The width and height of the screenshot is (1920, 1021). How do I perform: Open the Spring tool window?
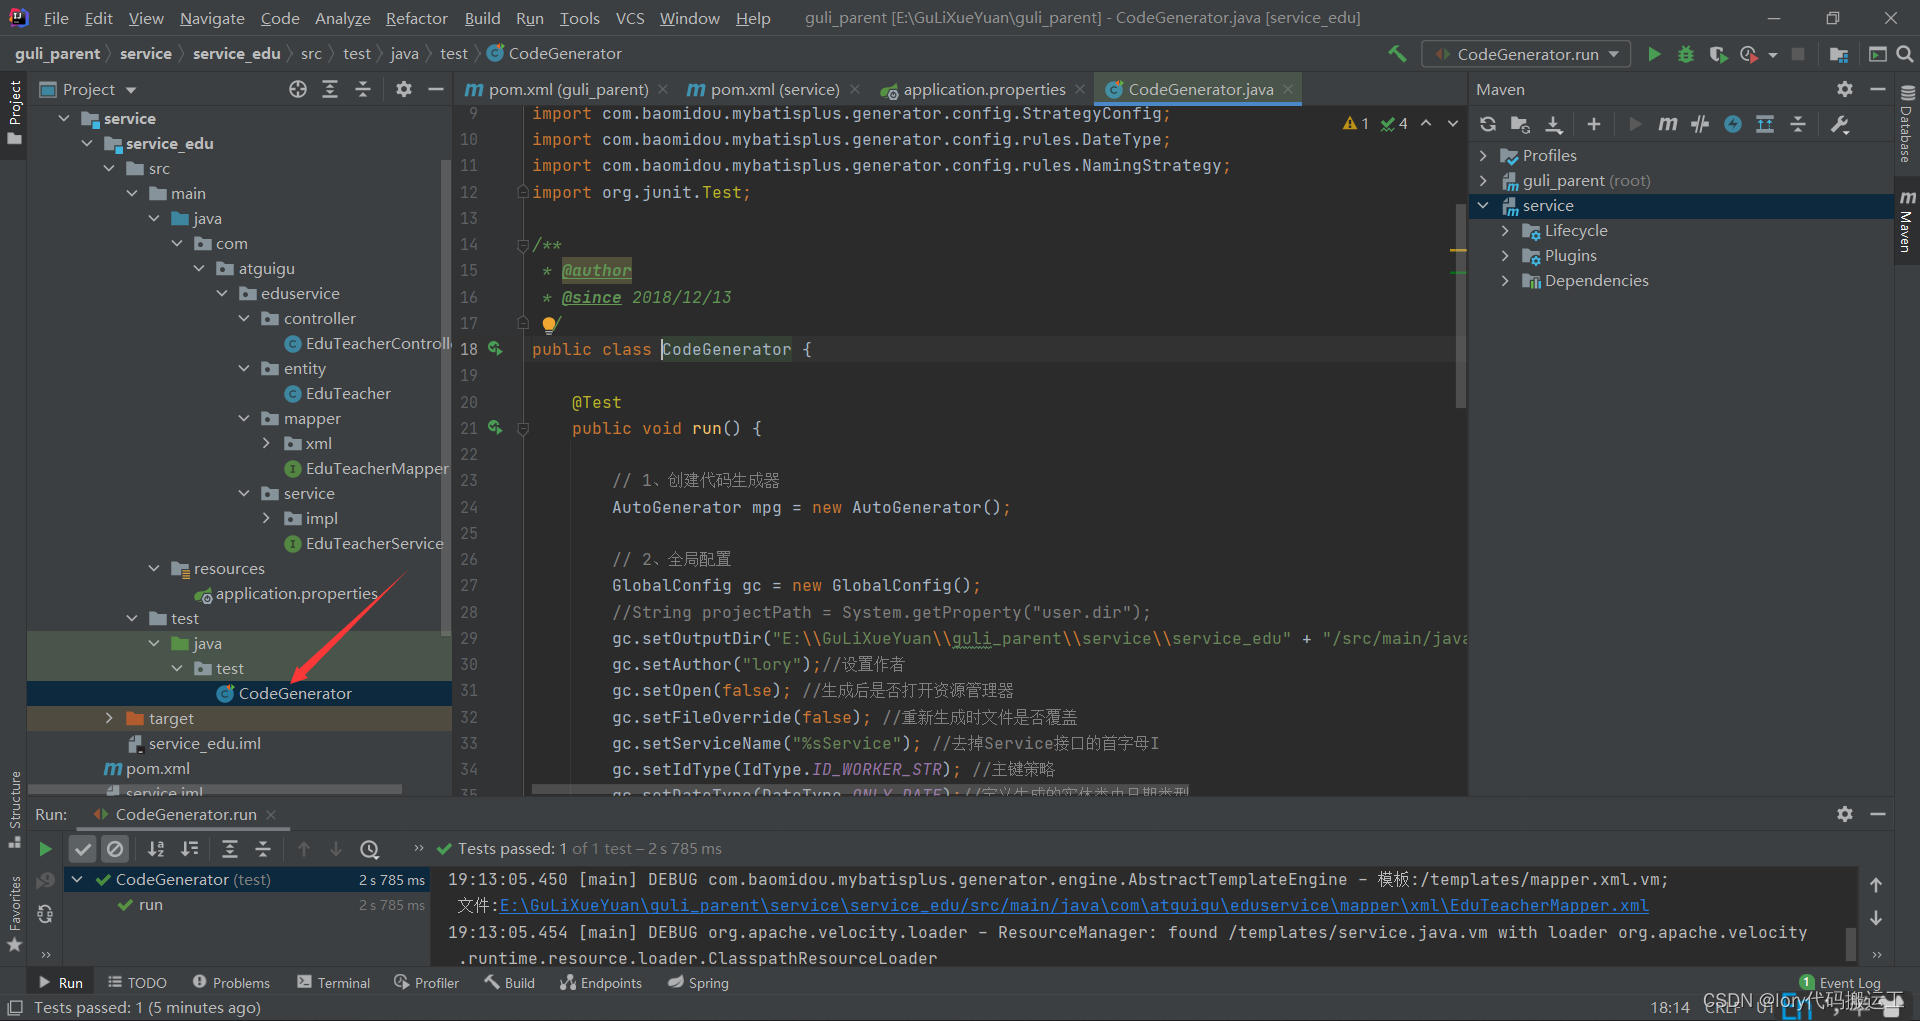(x=699, y=983)
